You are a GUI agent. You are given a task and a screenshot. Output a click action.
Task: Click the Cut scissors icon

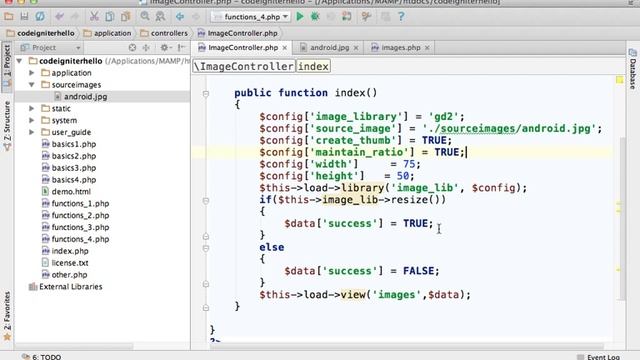94,16
